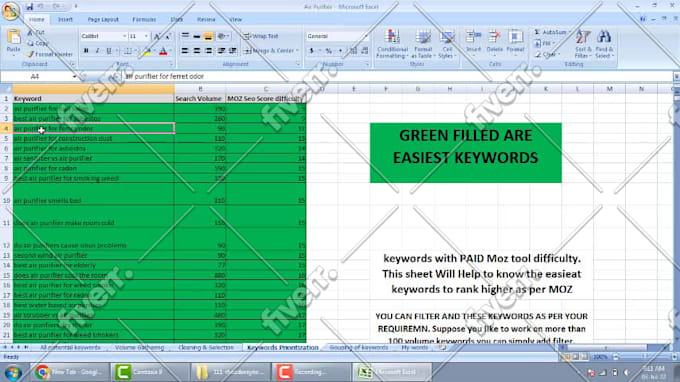Open Conditional Formatting

click(392, 44)
